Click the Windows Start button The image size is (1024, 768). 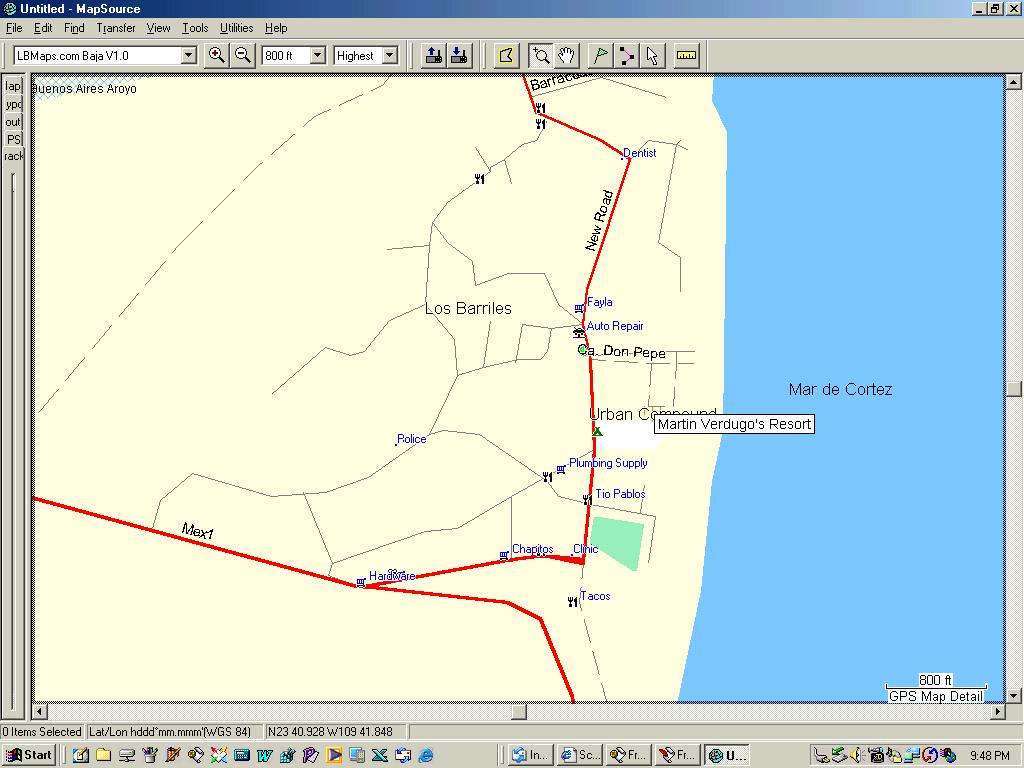point(28,755)
